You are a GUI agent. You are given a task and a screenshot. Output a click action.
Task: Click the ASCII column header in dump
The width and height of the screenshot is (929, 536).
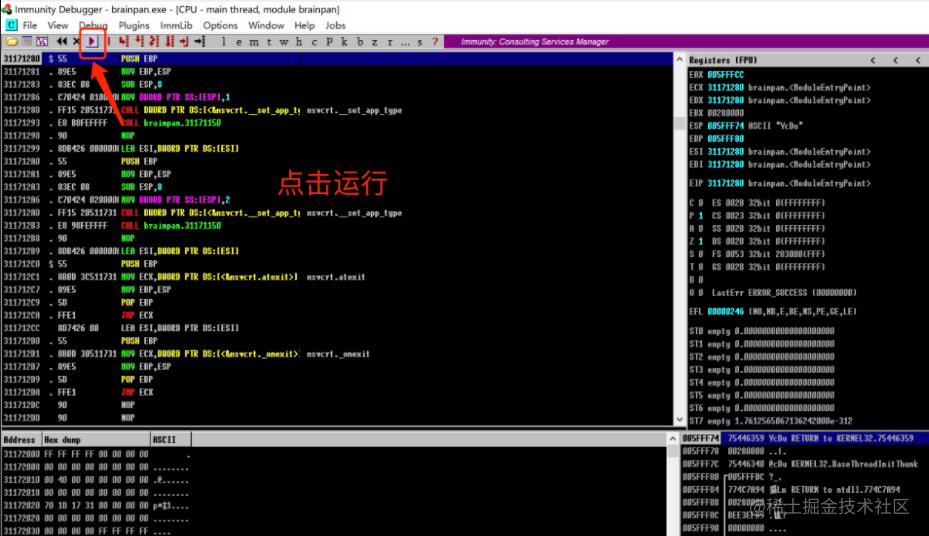(x=171, y=439)
